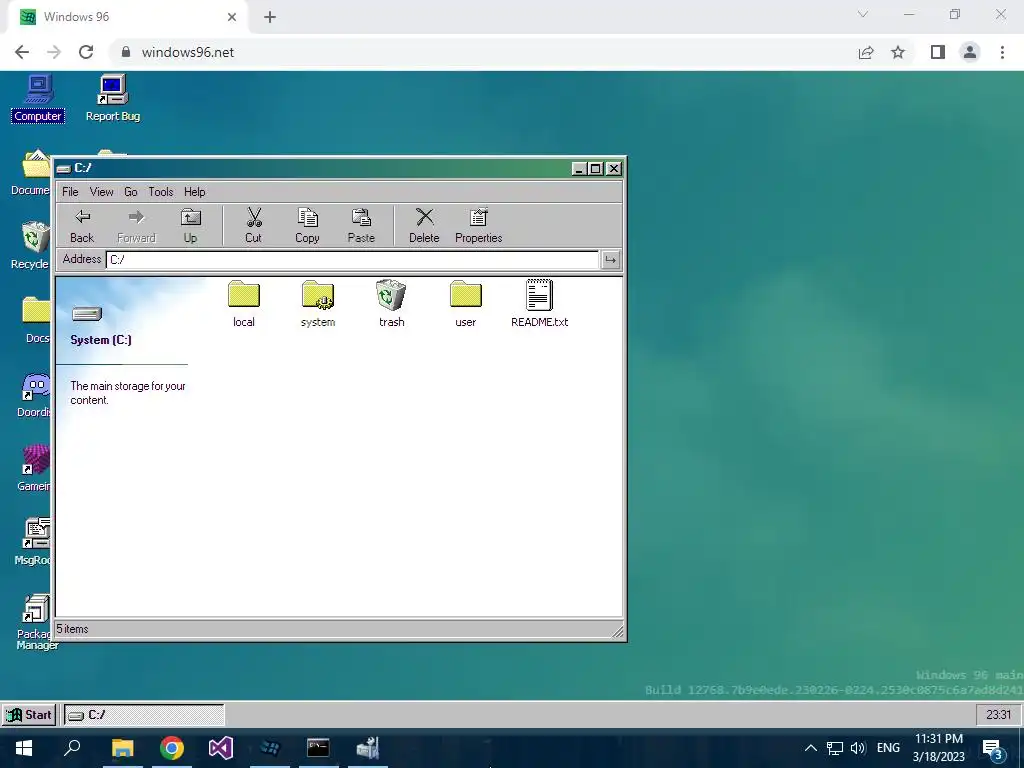Reload the windows96.net page
Viewport: 1024px width, 768px height.
click(86, 52)
